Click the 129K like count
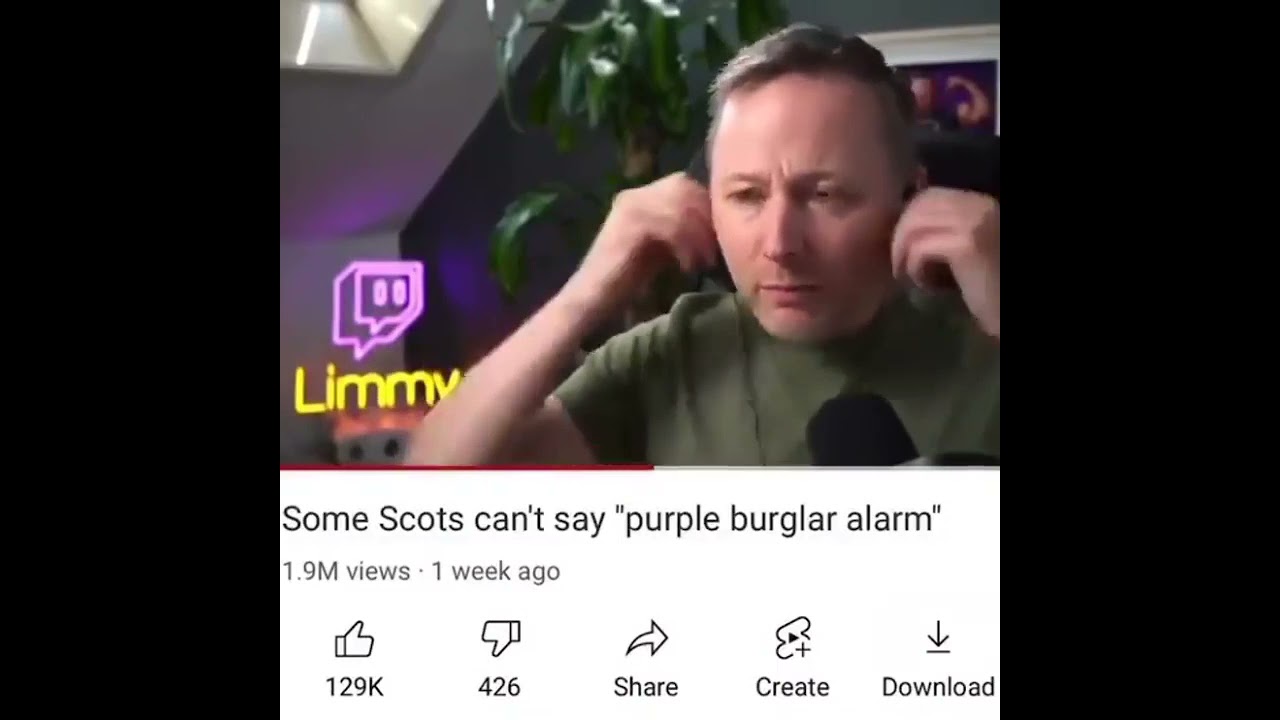Screen dimensions: 1280x720 click(354, 687)
